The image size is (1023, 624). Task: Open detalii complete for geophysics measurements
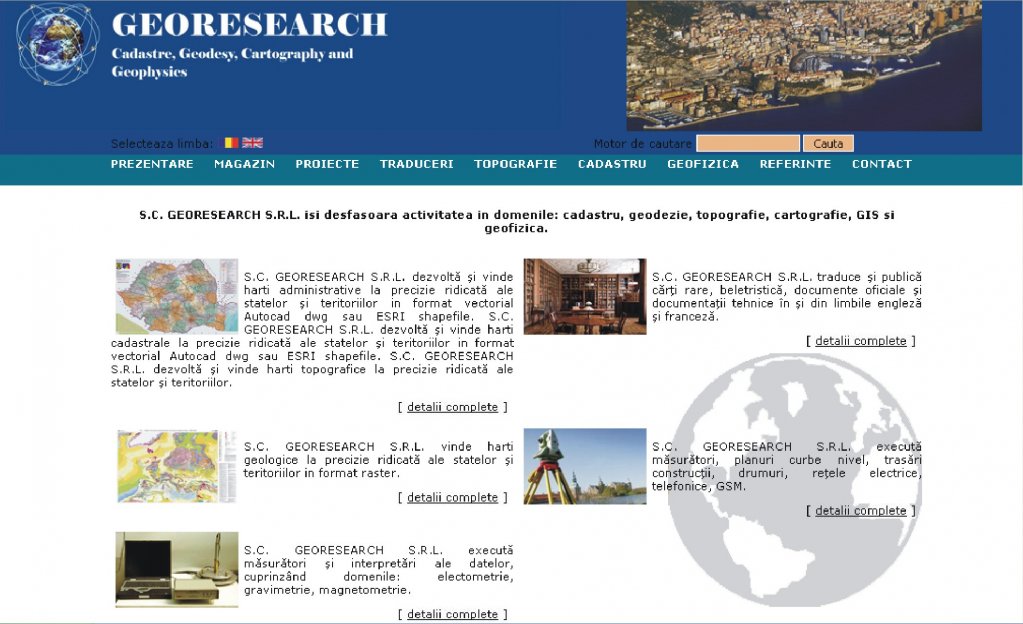(x=452, y=614)
